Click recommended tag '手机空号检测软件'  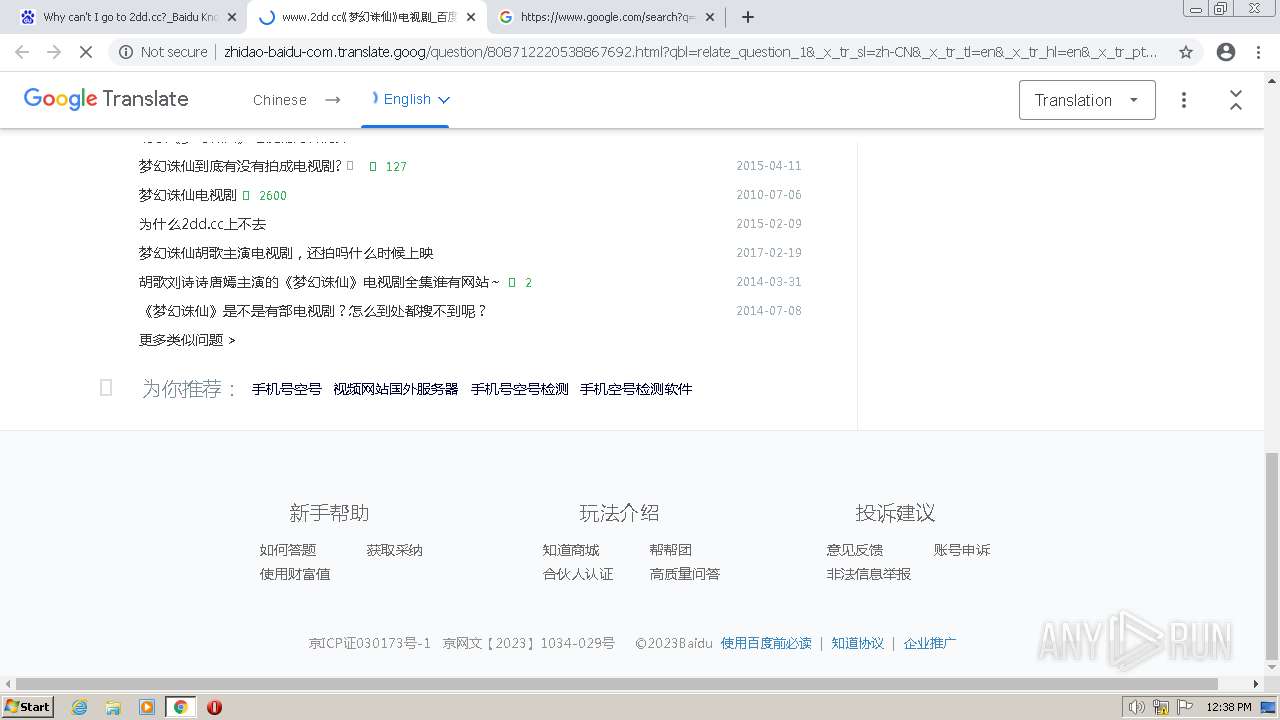[636, 389]
